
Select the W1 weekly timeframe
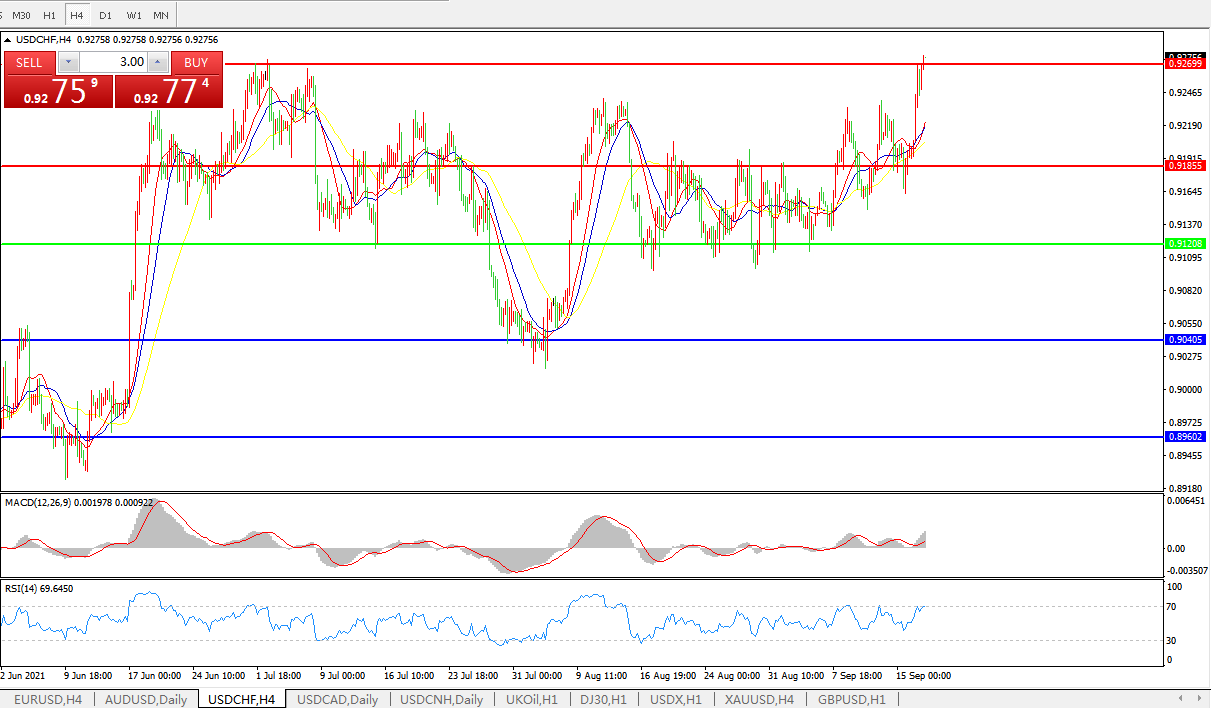(x=133, y=15)
